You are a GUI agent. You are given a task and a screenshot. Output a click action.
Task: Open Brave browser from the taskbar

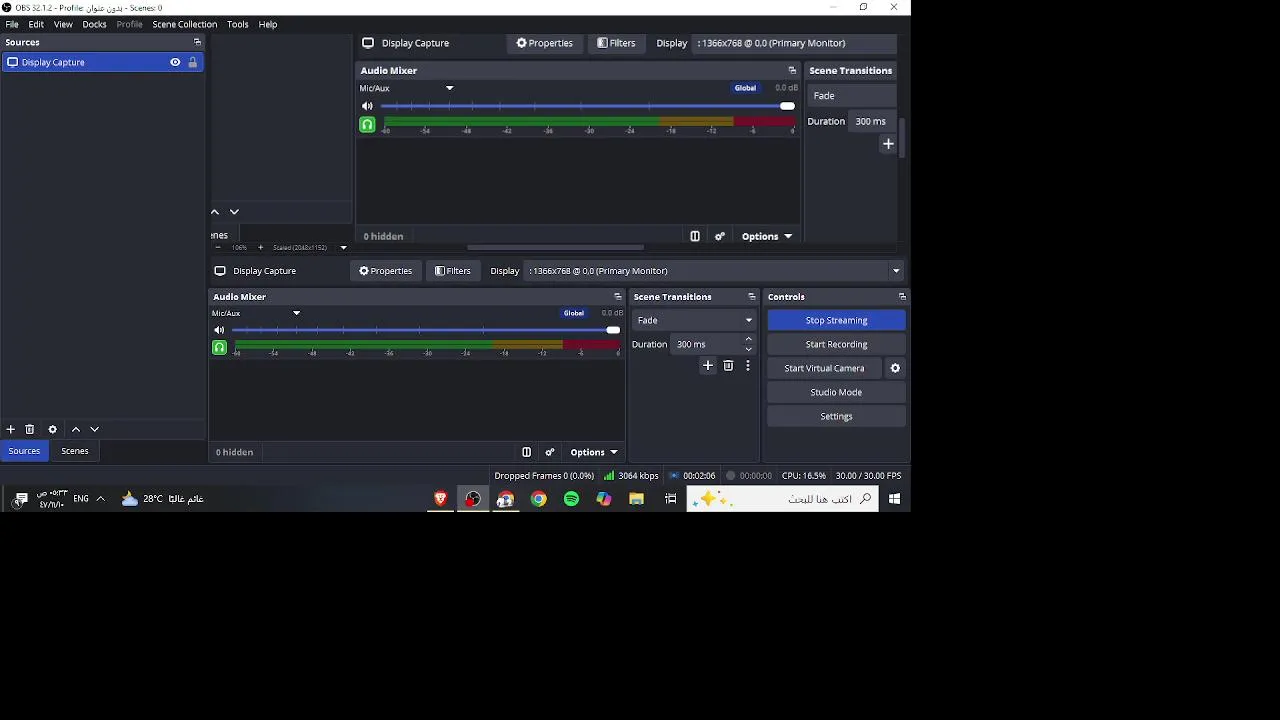point(440,499)
